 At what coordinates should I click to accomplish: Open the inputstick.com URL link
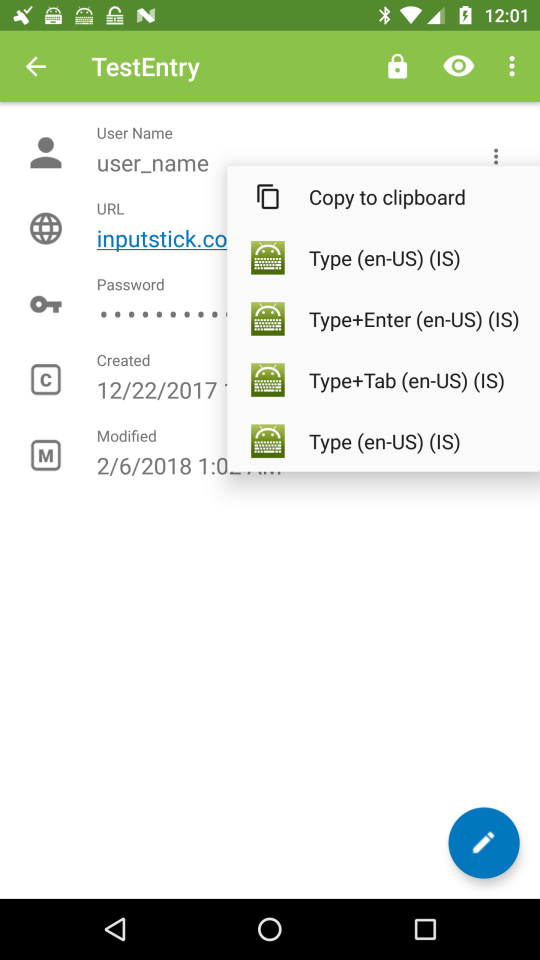162,239
